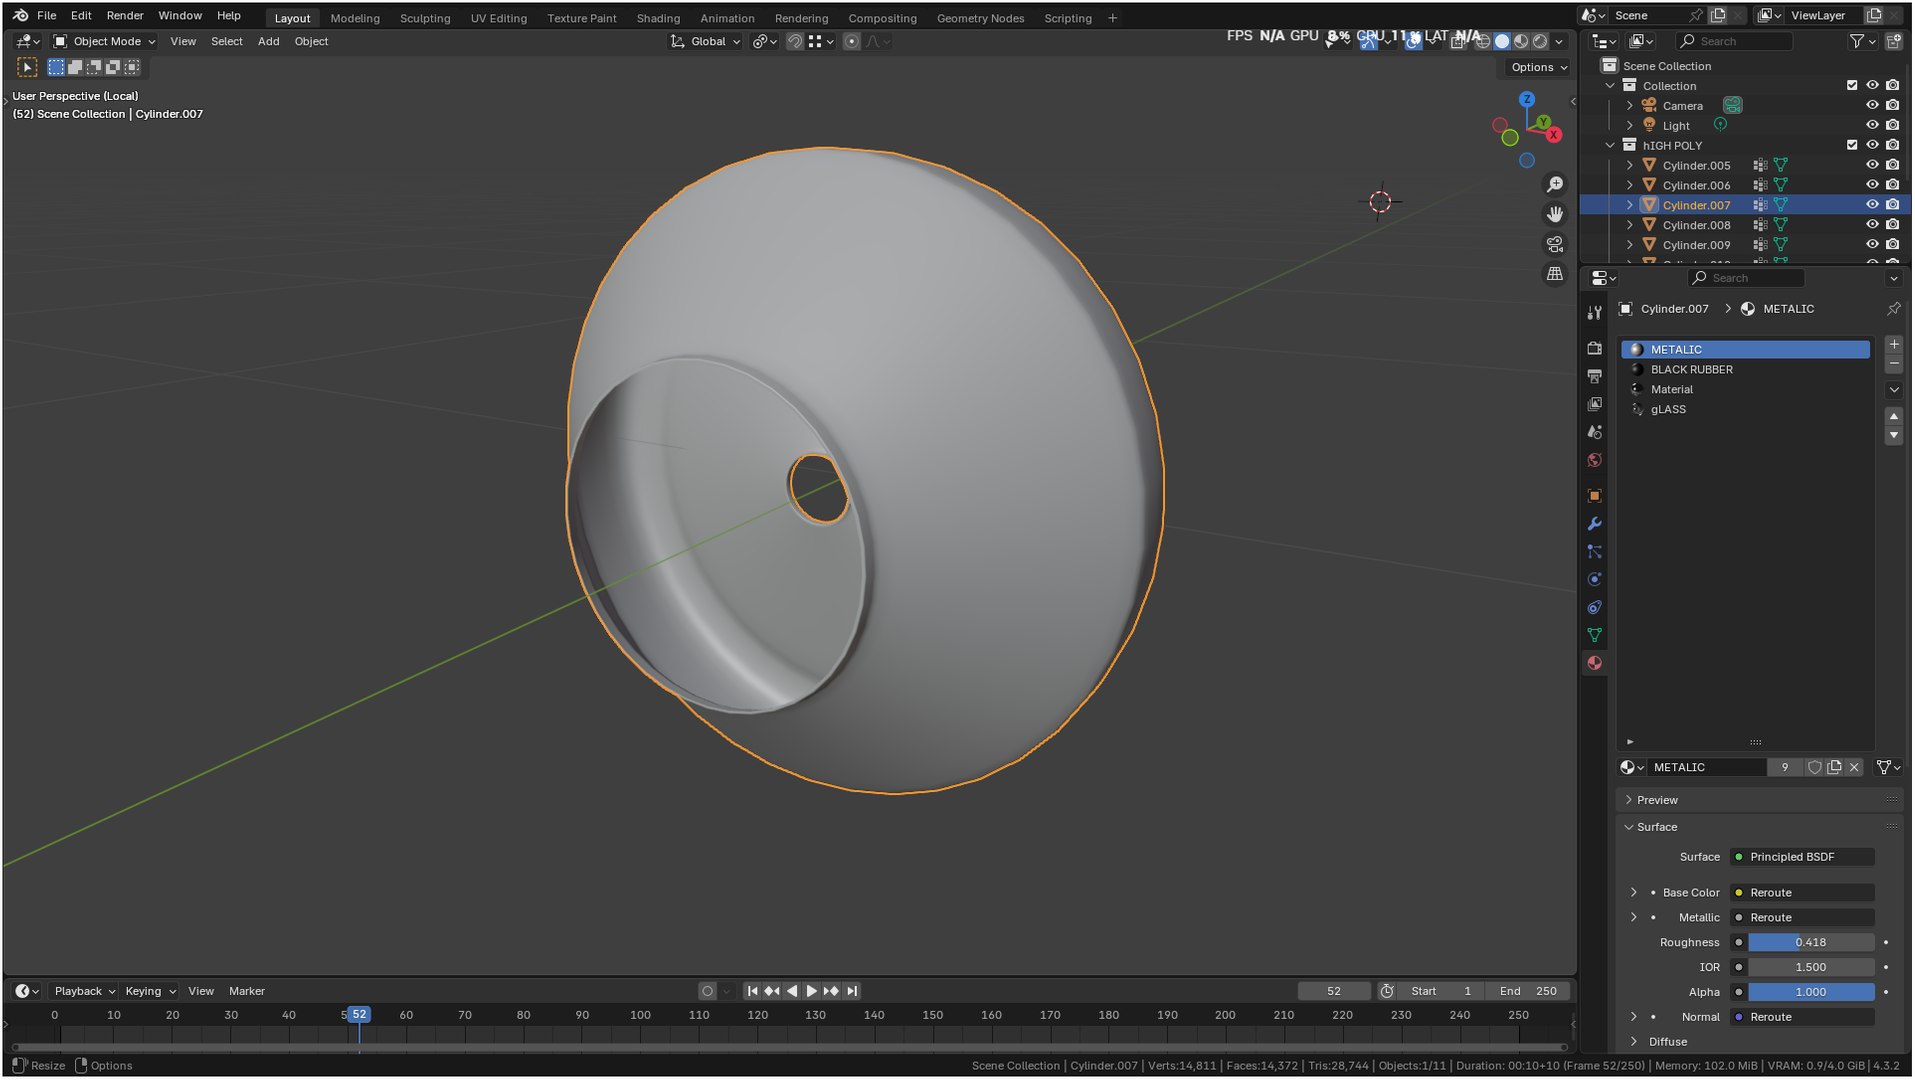Open the Modifiers properties tab

[1595, 524]
